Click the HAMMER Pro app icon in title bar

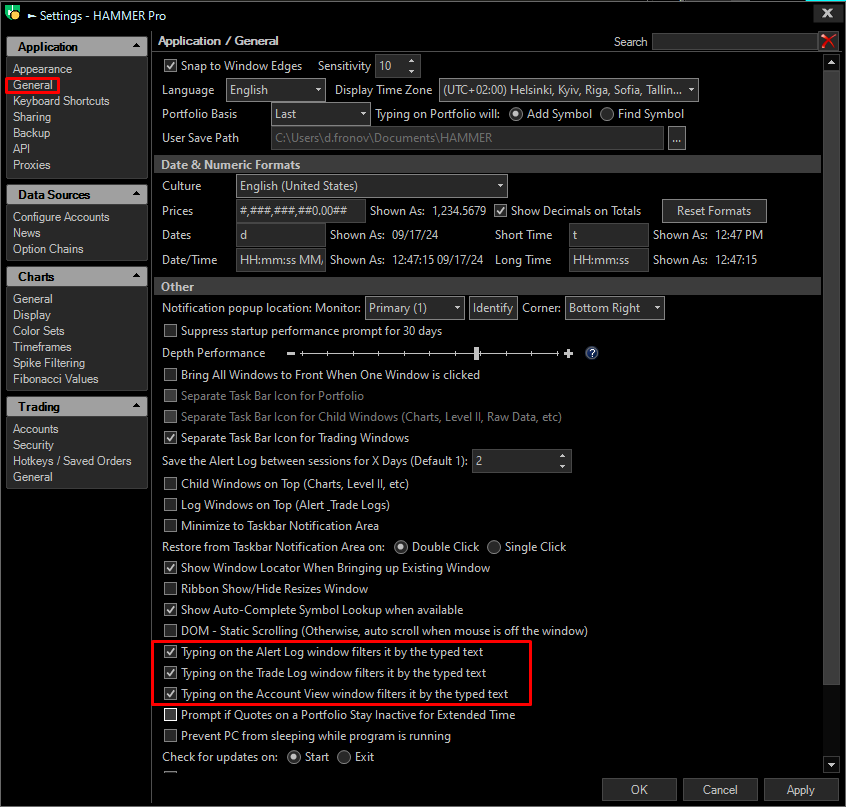pyautogui.click(x=12, y=12)
